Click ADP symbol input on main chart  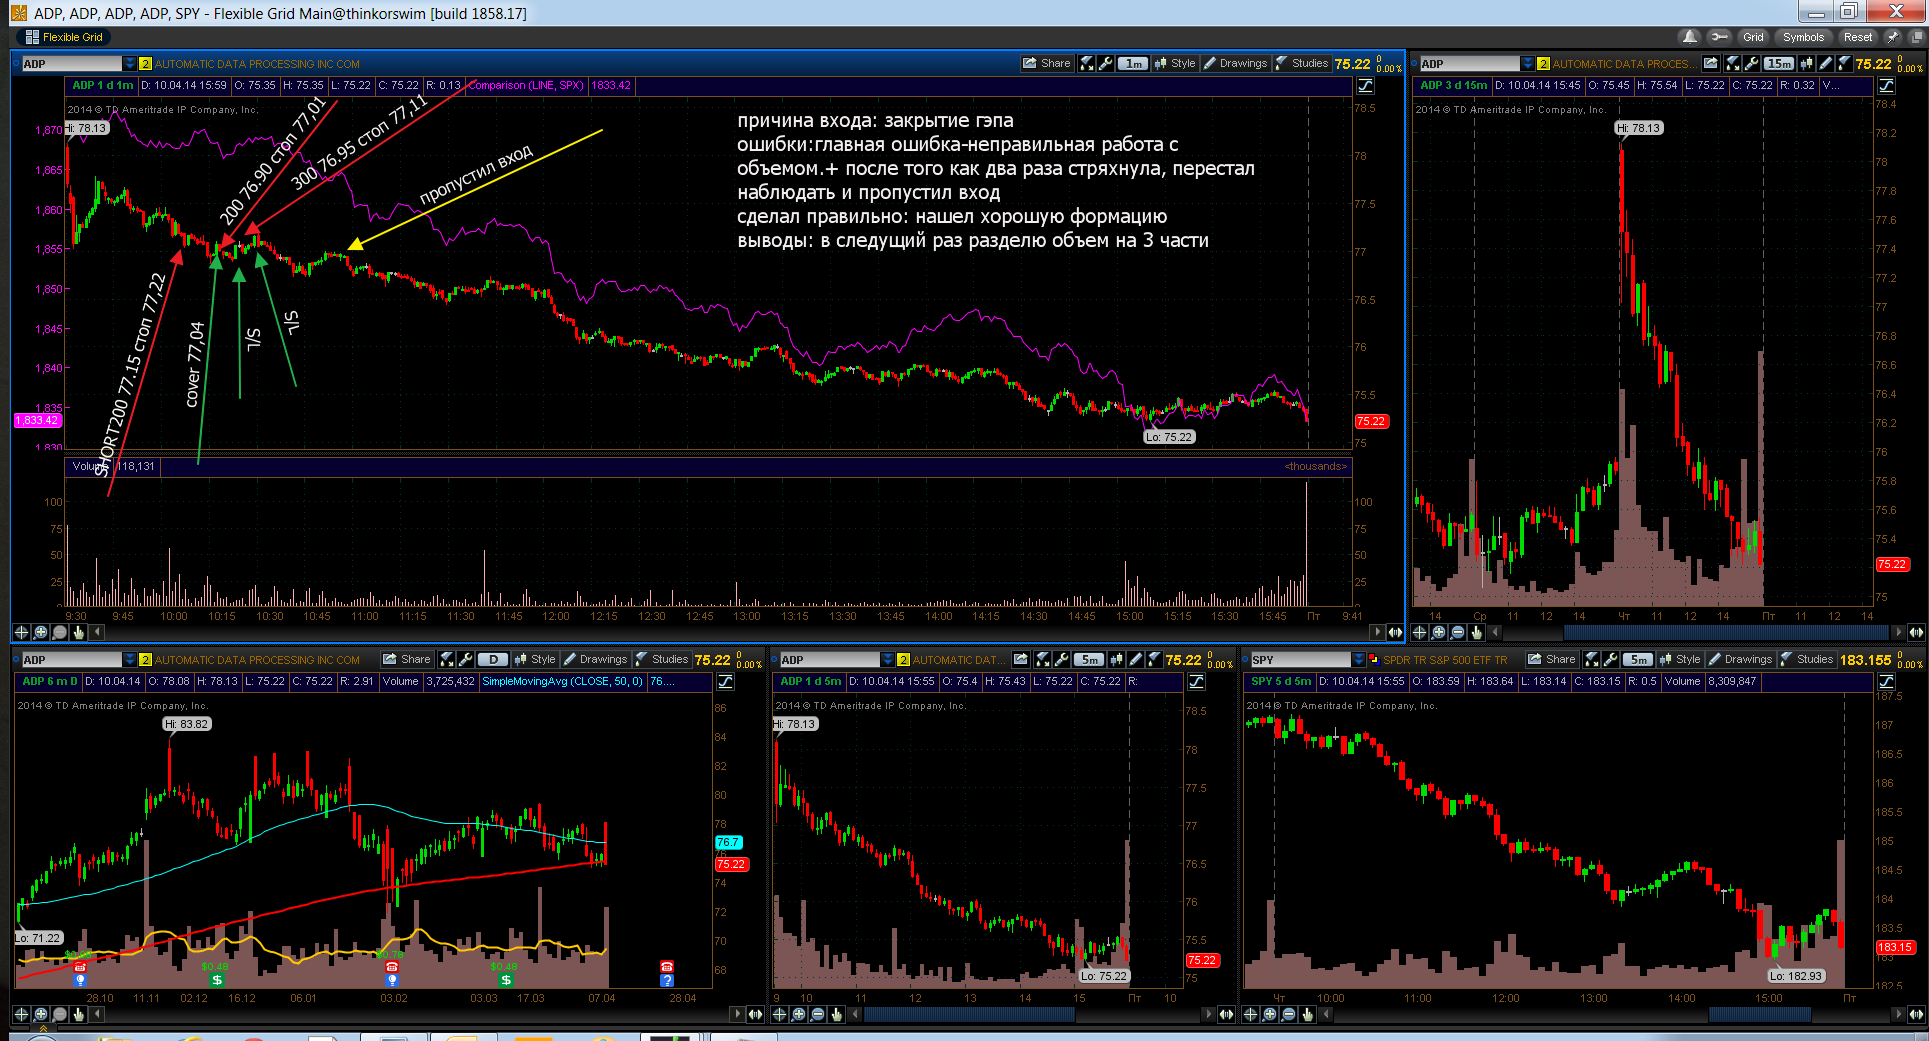tap(71, 64)
